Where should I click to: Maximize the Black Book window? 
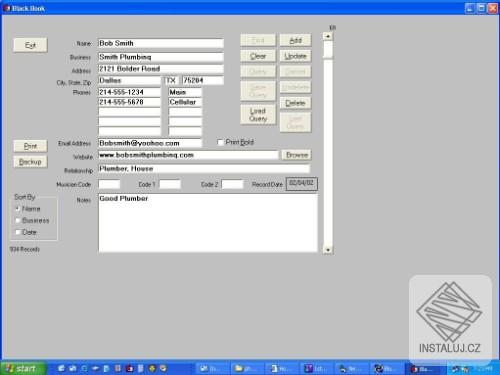click(x=481, y=8)
